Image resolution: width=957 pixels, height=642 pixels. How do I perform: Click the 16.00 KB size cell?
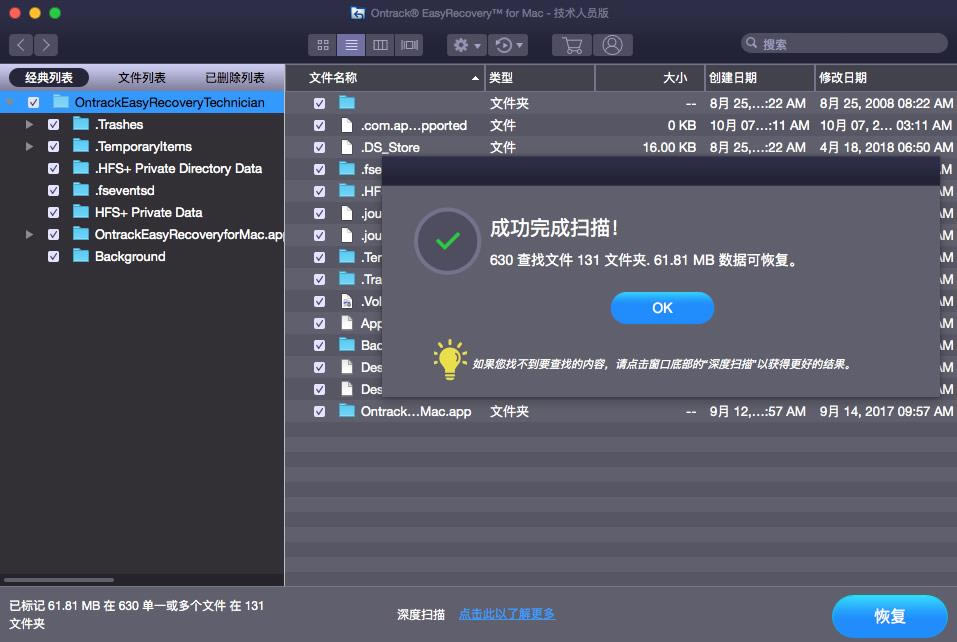(669, 147)
